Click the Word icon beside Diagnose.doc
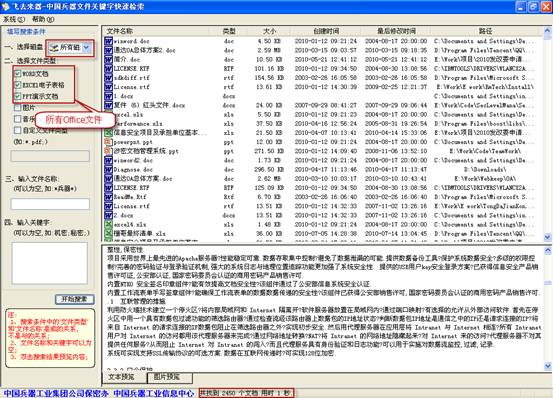The image size is (553, 398). click(108, 170)
